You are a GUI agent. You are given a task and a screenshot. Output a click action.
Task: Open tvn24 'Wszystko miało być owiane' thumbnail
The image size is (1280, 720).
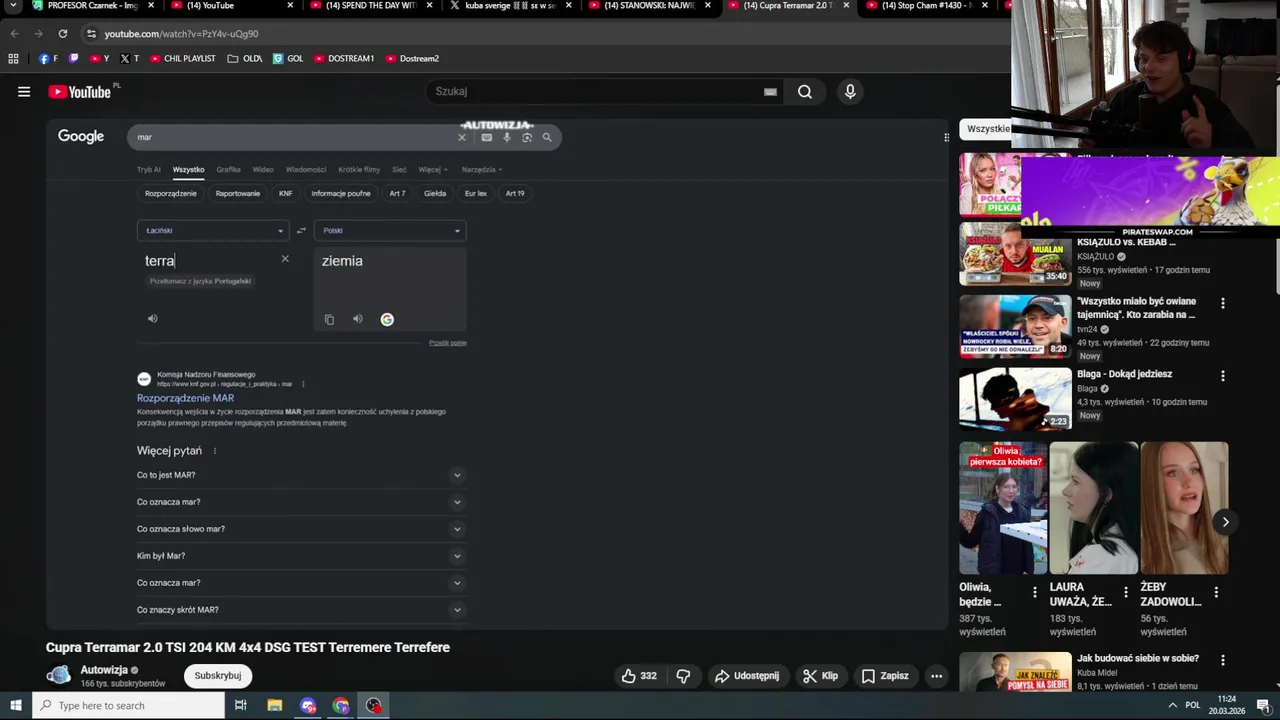(1015, 326)
